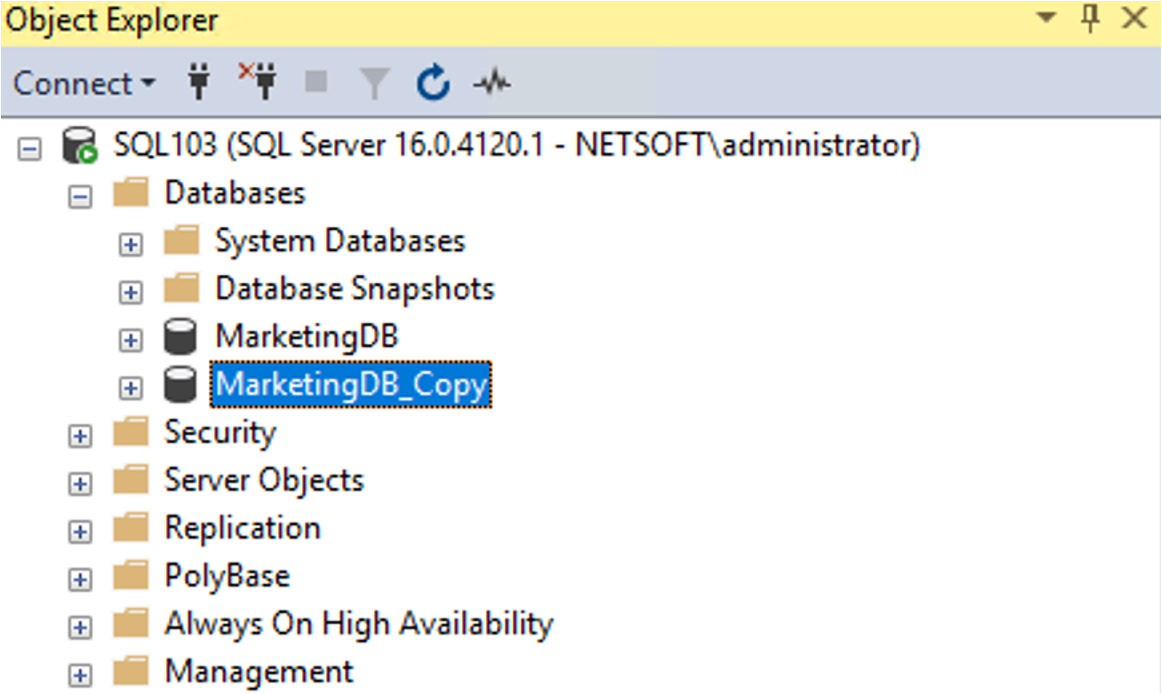Apply a filter in Object Explorer
The width and height of the screenshot is (1162, 694).
tap(374, 84)
